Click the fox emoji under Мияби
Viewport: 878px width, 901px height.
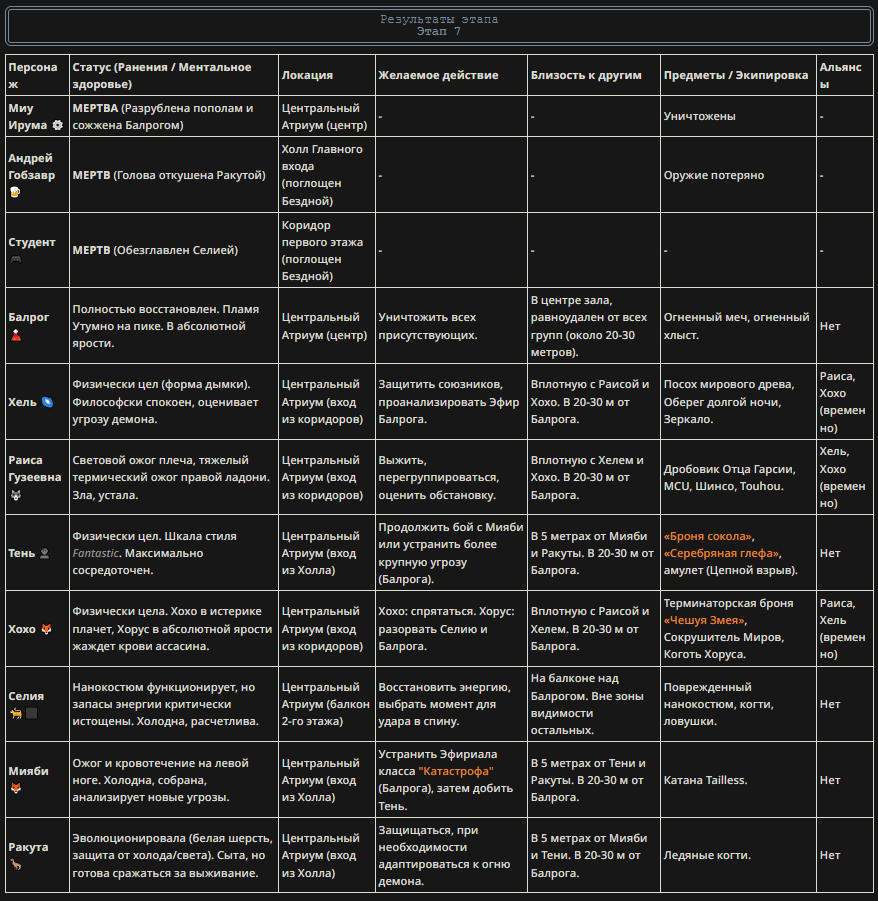[16, 788]
